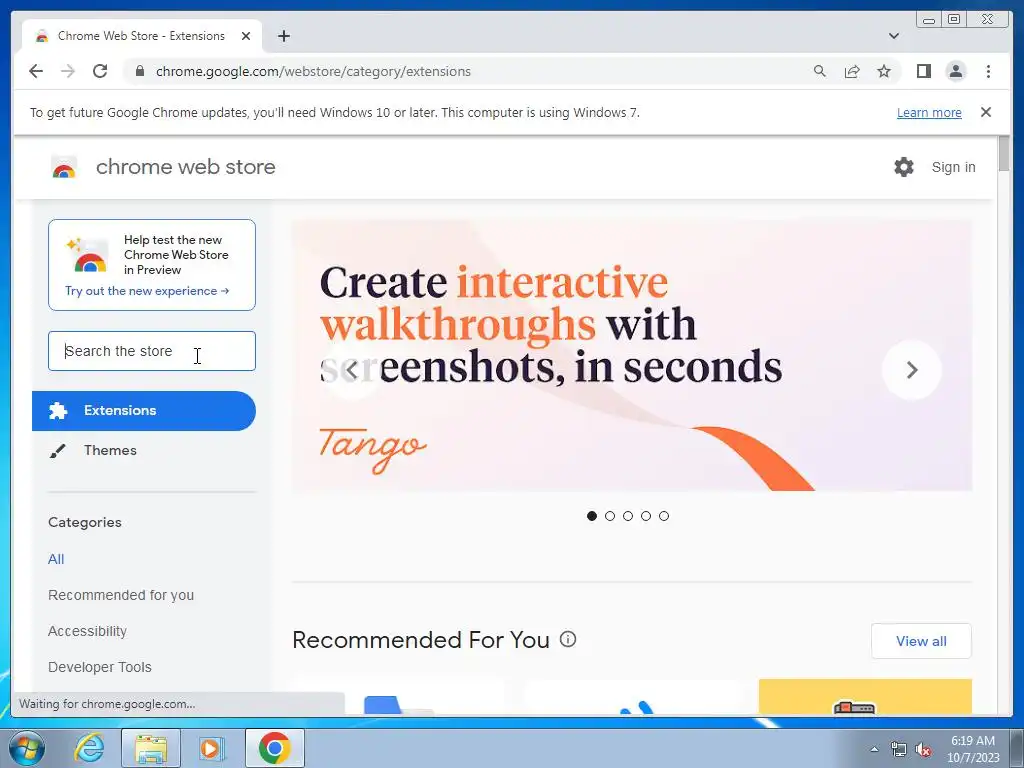Open a new tab with plus button
1024x768 pixels.
coord(283,36)
